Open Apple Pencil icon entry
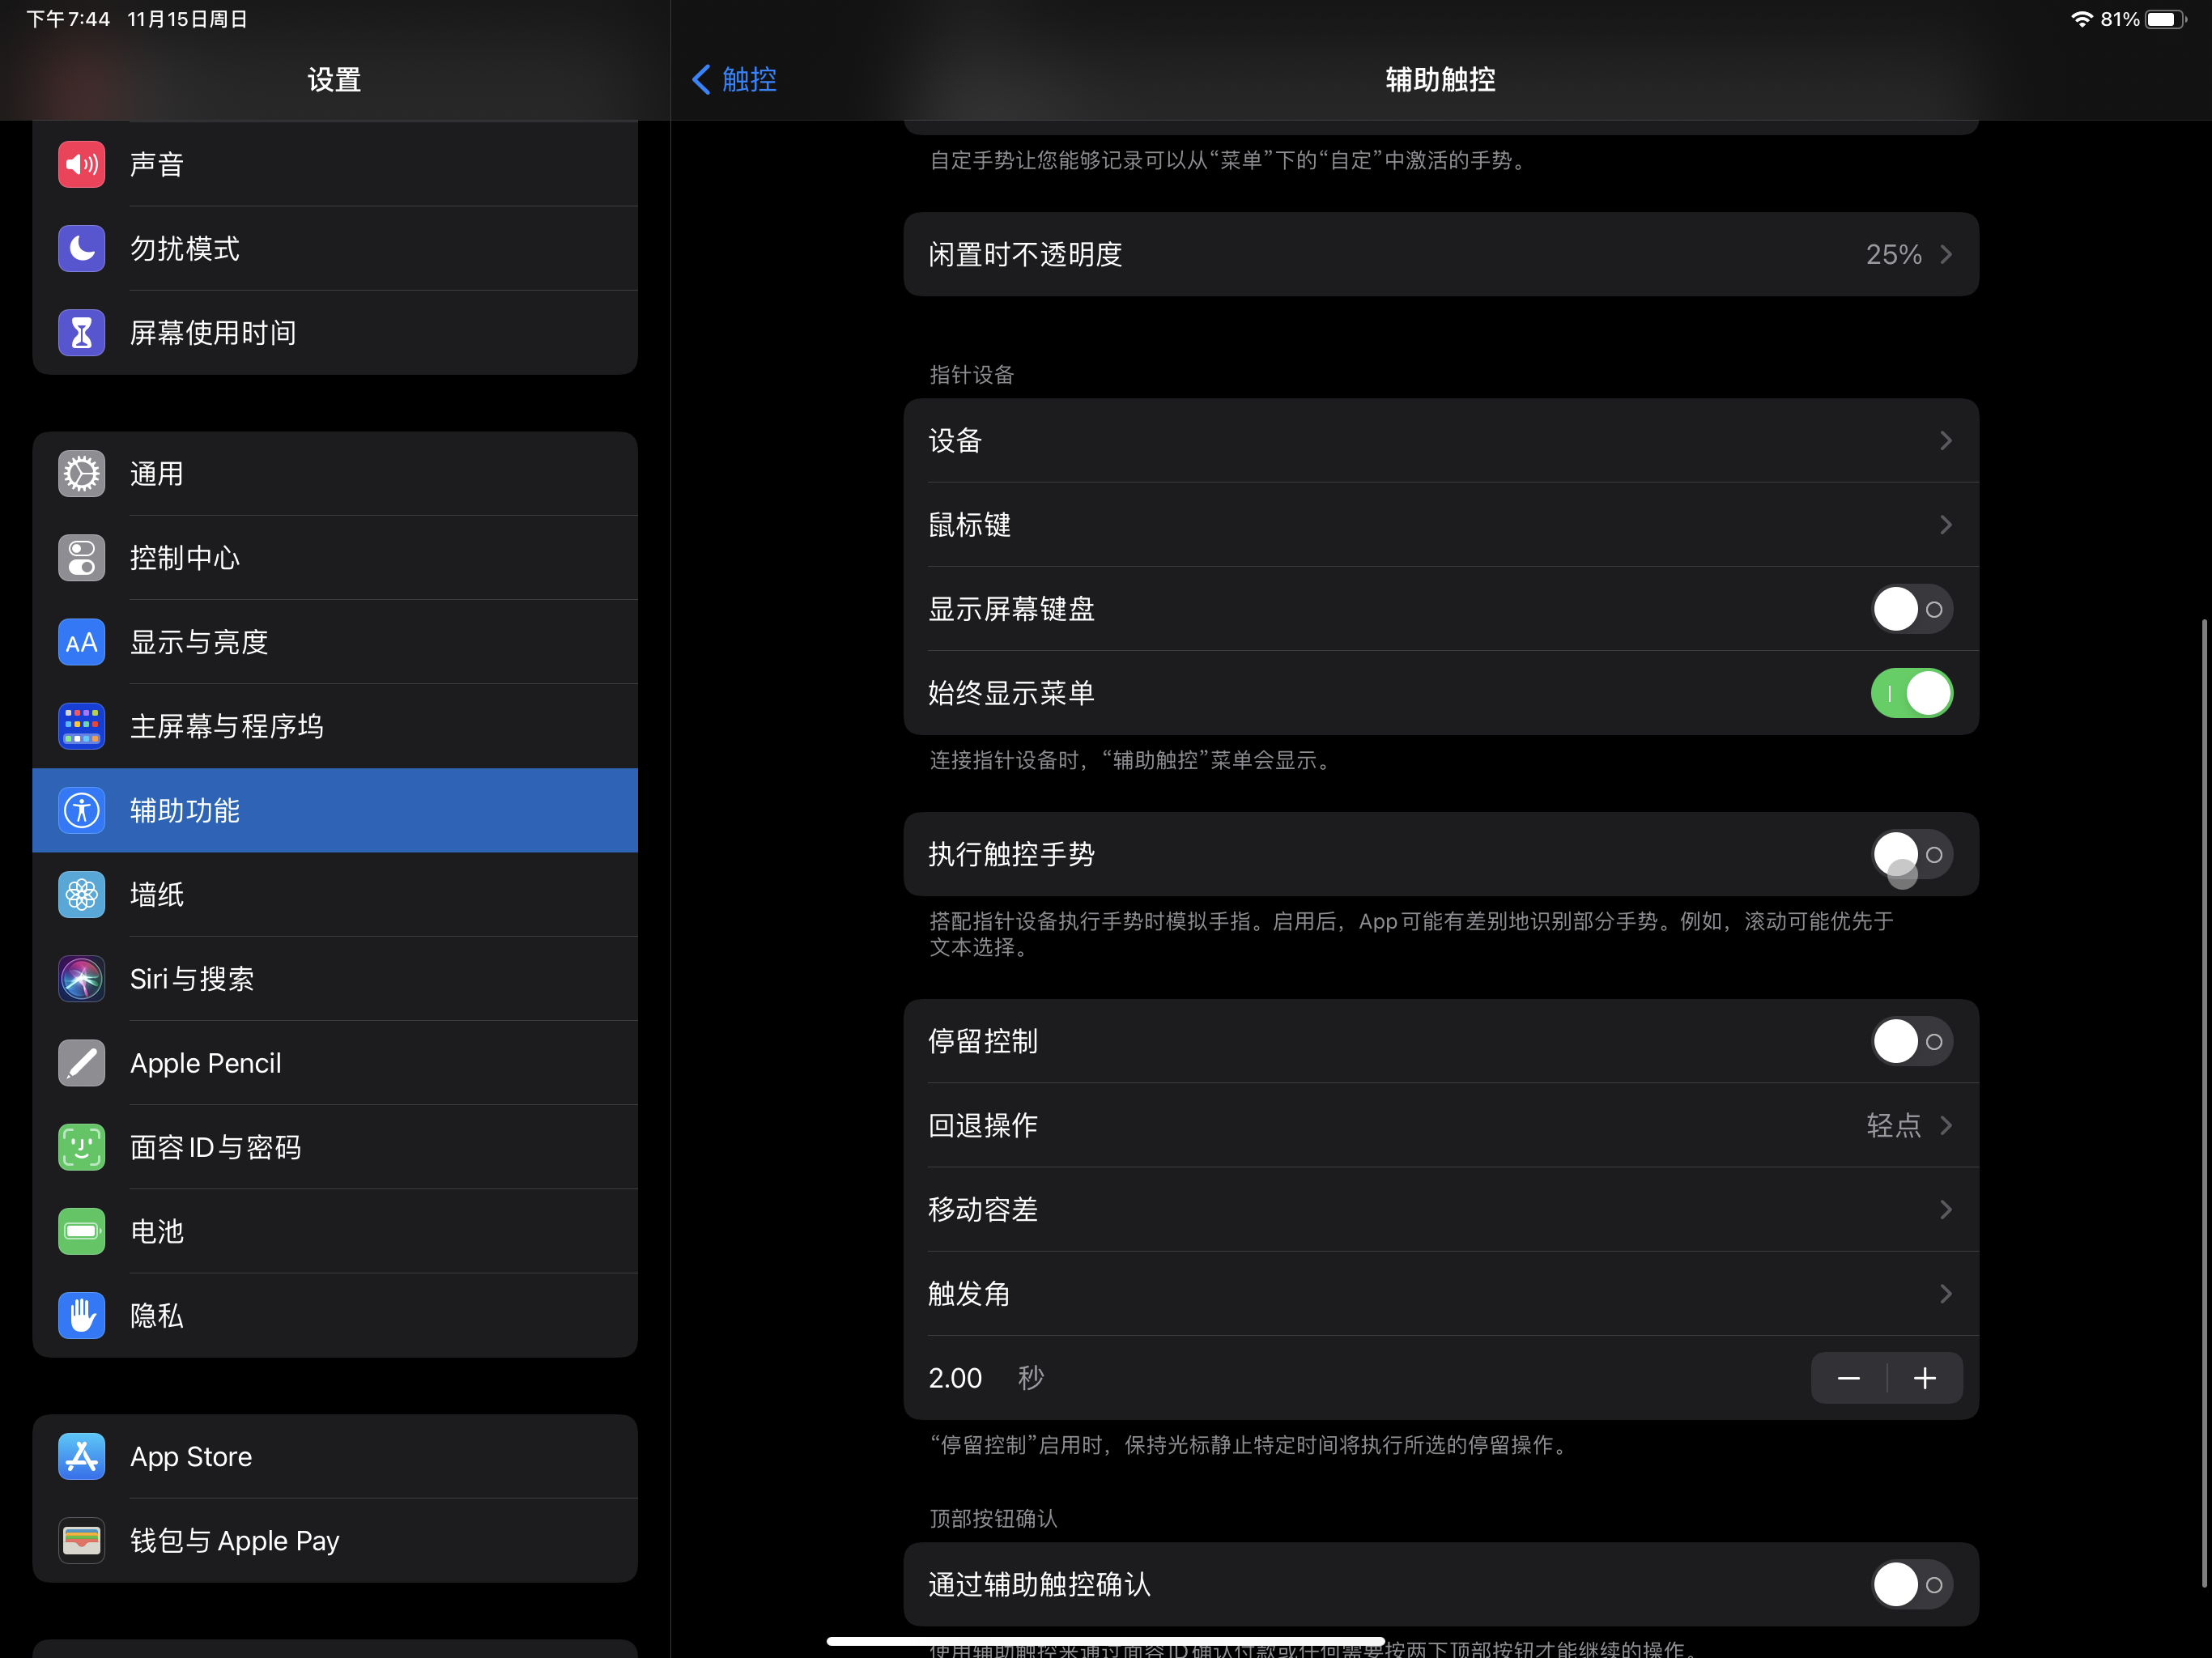Viewport: 2212px width, 1658px height. coord(81,1062)
